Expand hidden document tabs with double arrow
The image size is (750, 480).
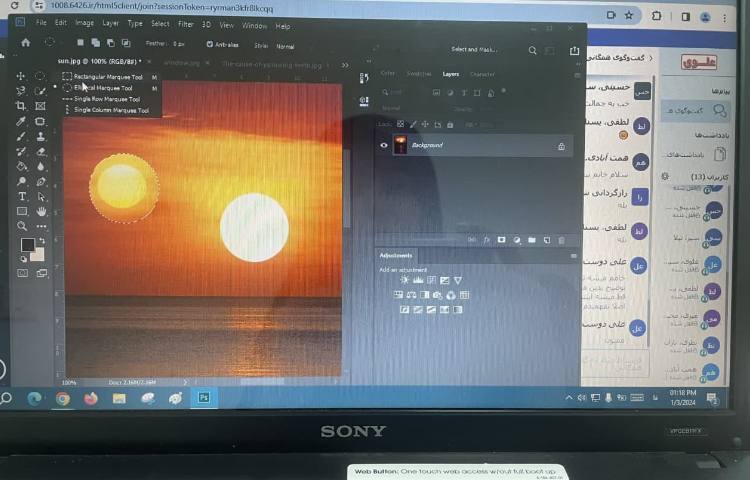click(x=346, y=65)
